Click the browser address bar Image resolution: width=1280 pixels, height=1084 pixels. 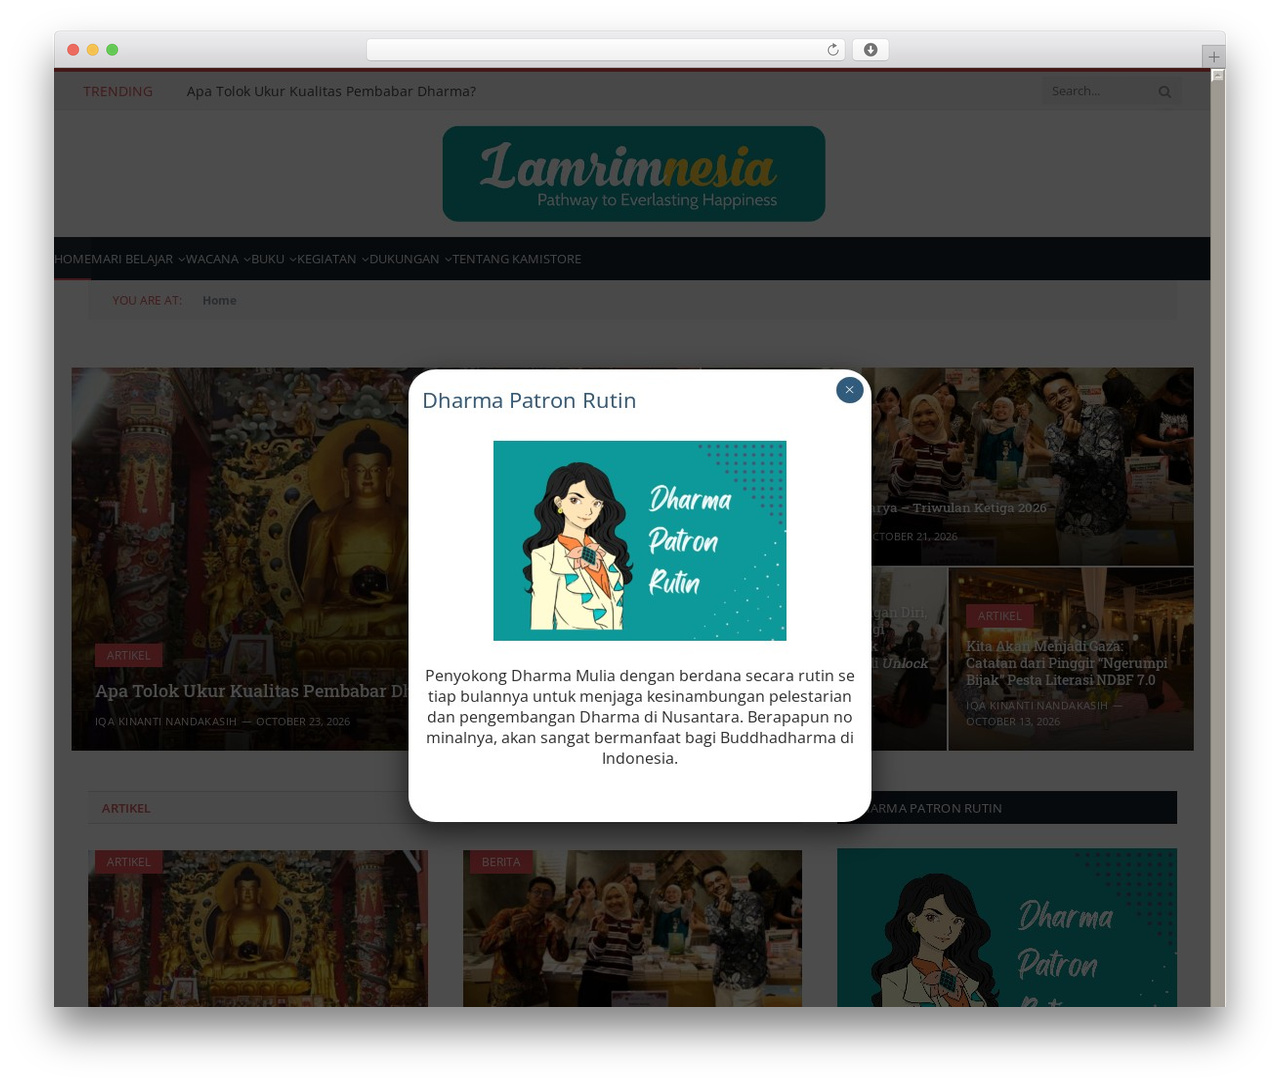(605, 50)
